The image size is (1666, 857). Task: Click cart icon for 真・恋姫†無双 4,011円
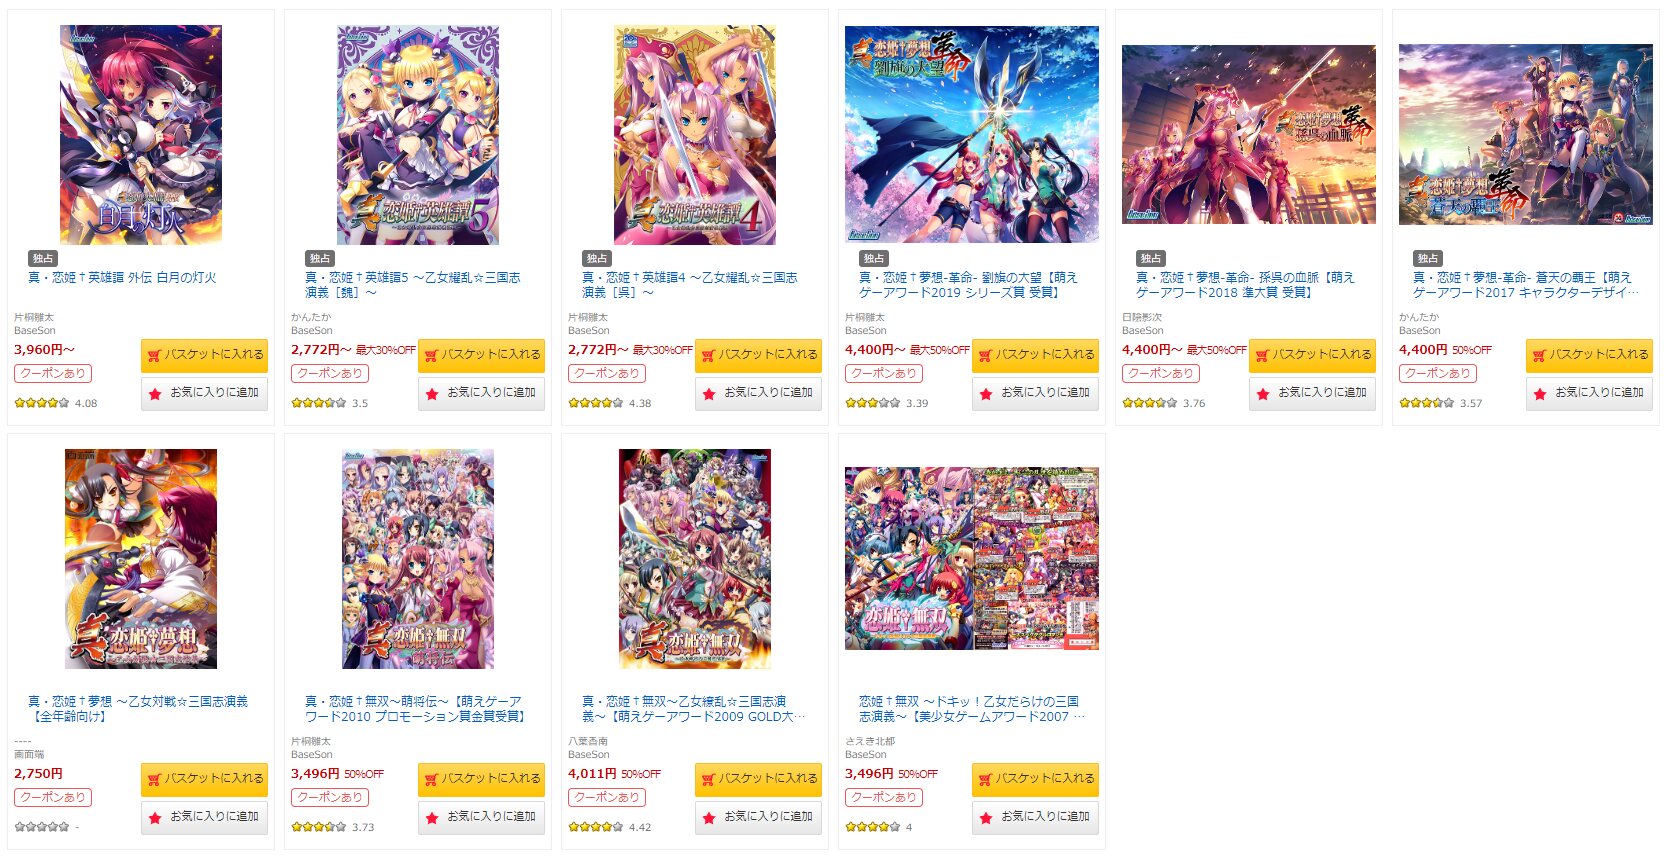coord(708,779)
